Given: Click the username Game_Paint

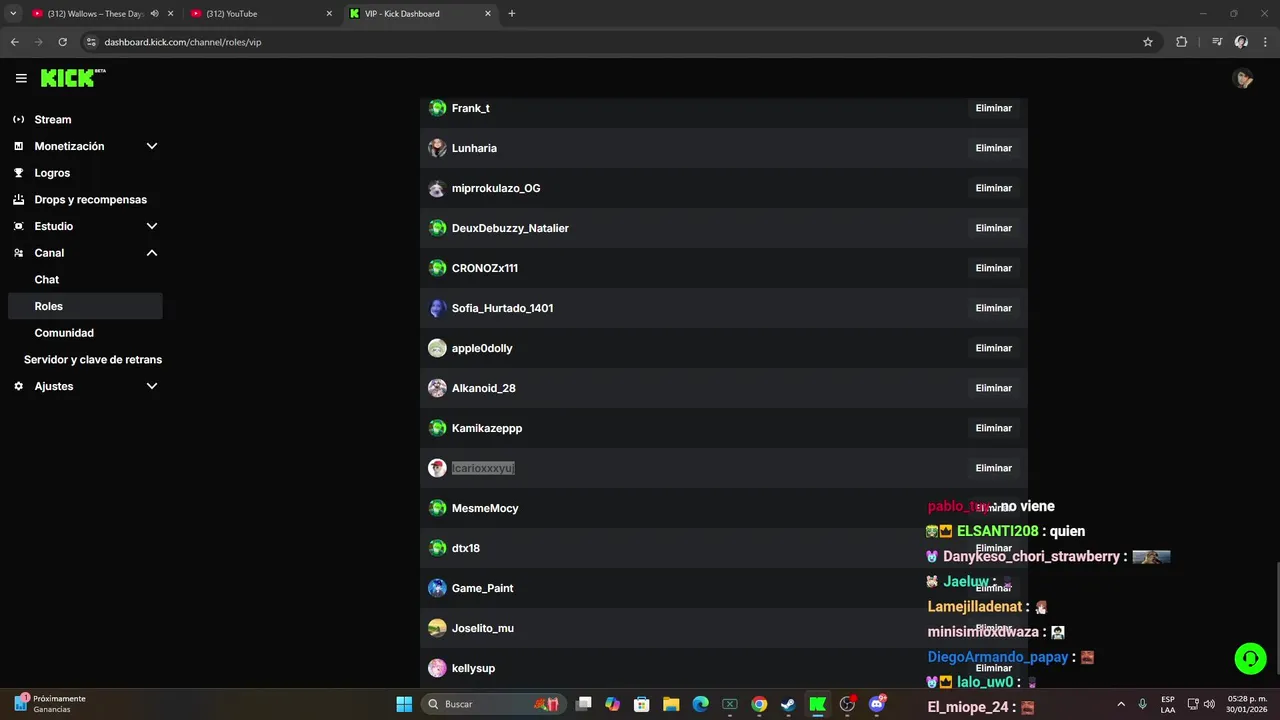Looking at the screenshot, I should tap(482, 588).
